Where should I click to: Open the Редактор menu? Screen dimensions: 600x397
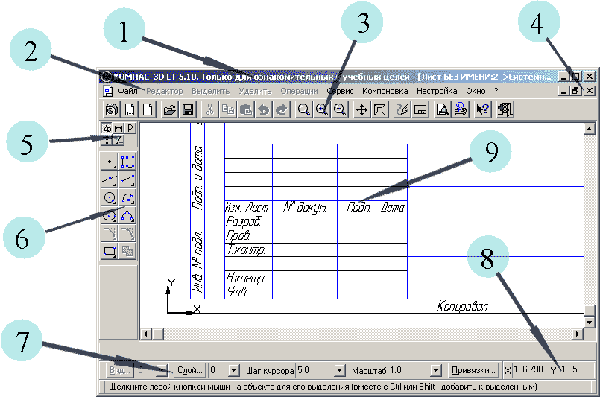tap(165, 91)
